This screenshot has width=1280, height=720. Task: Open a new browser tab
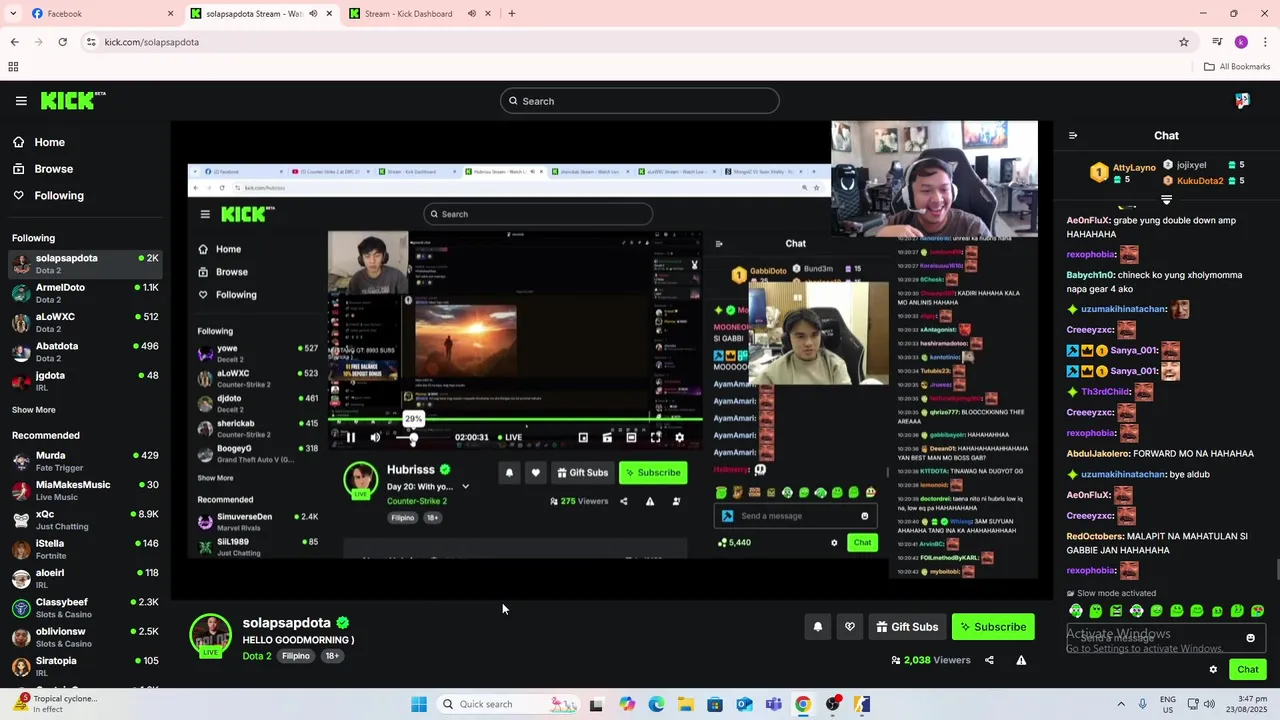click(511, 14)
